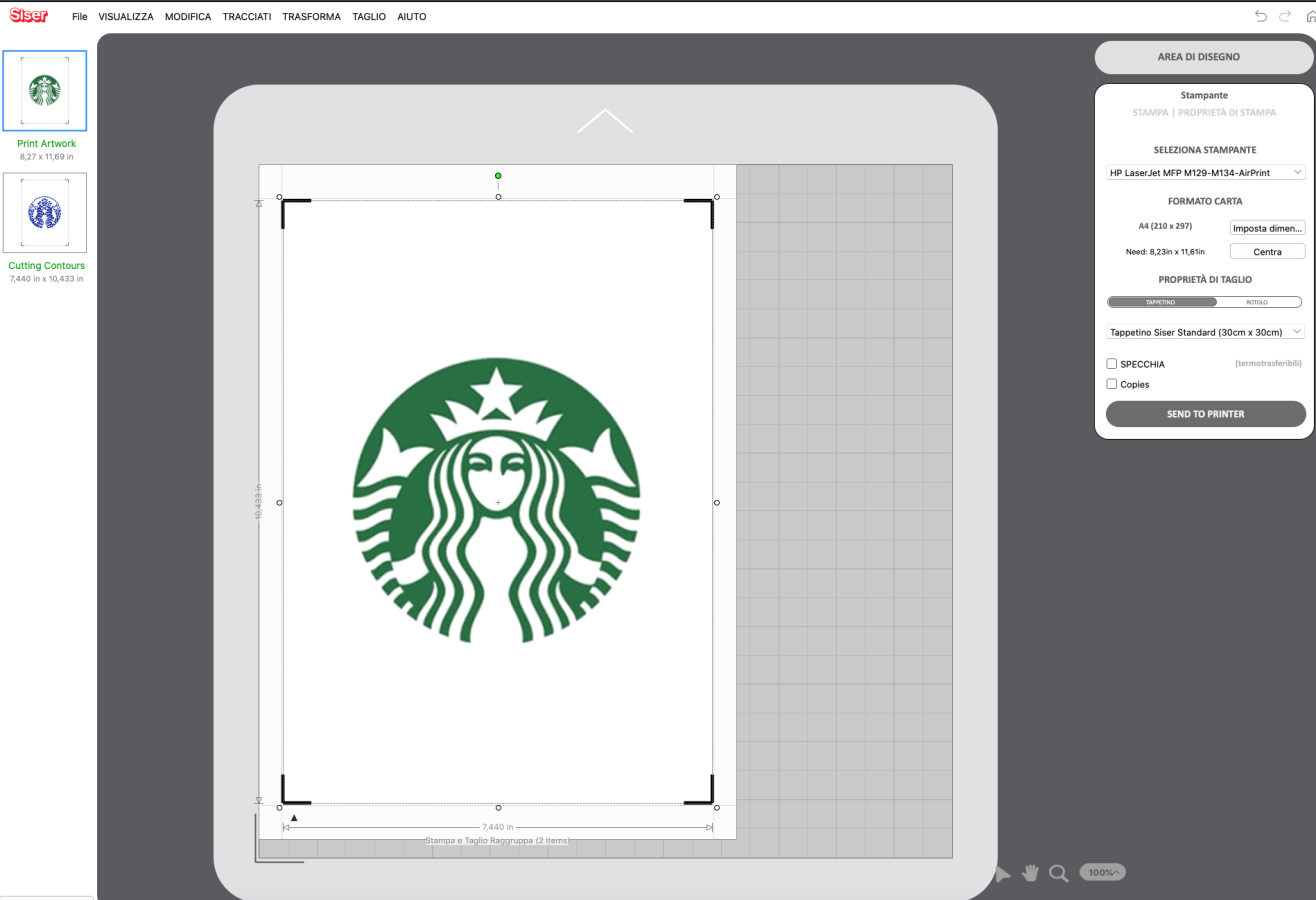
Task: Open the TRASFORMA menu
Action: point(312,17)
